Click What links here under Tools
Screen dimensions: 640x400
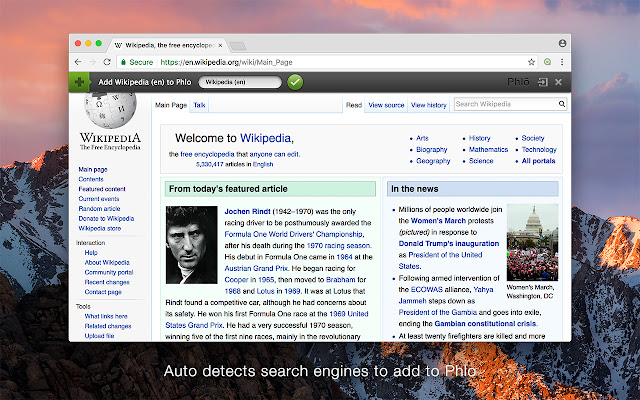(106, 316)
